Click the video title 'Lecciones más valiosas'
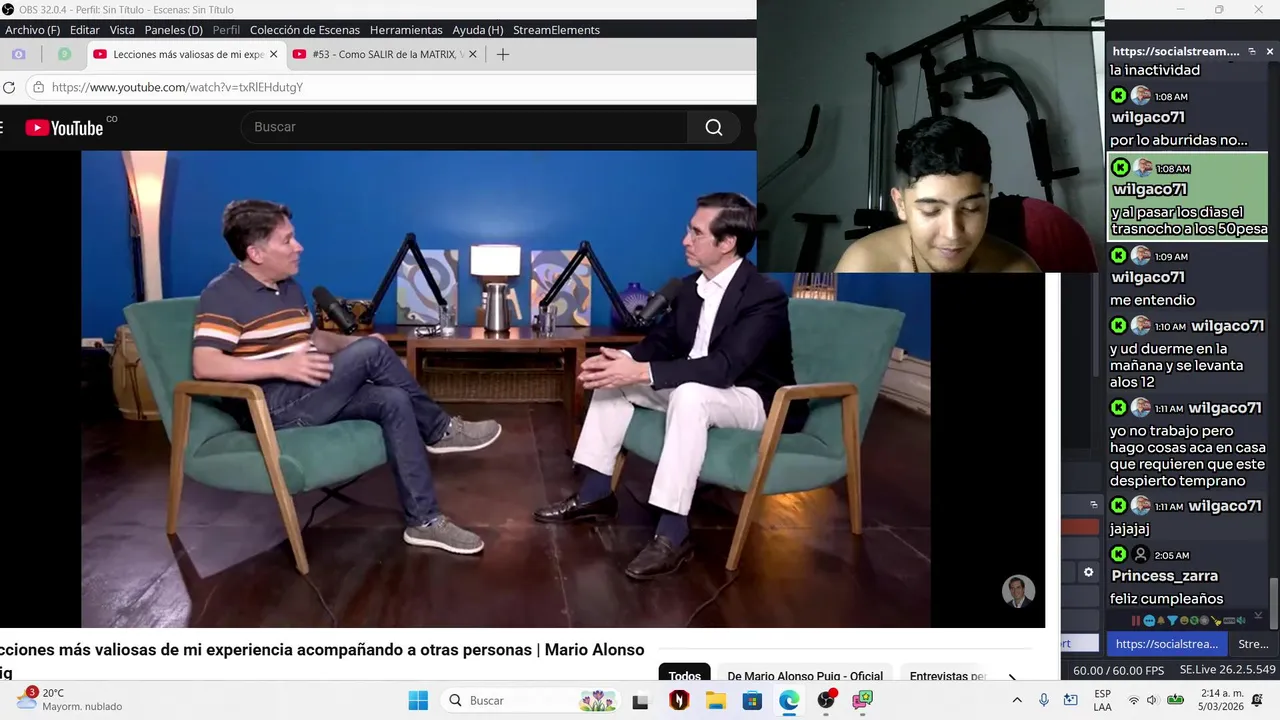This screenshot has height=720, width=1280. pos(322,660)
